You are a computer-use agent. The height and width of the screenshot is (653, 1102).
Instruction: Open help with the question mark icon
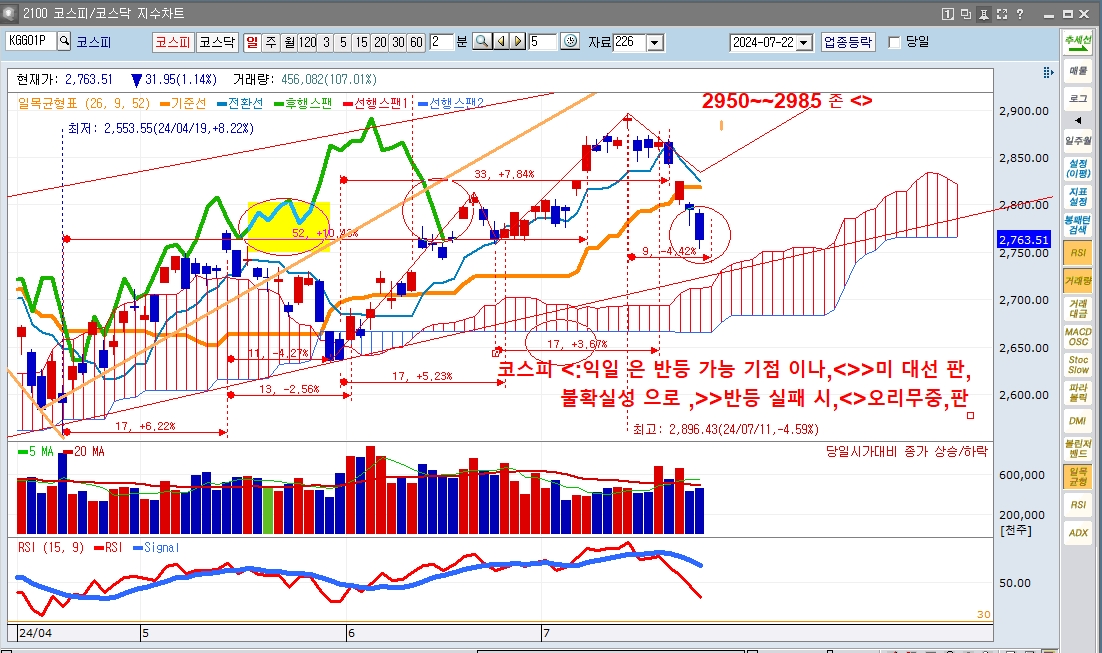pyautogui.click(x=1020, y=13)
